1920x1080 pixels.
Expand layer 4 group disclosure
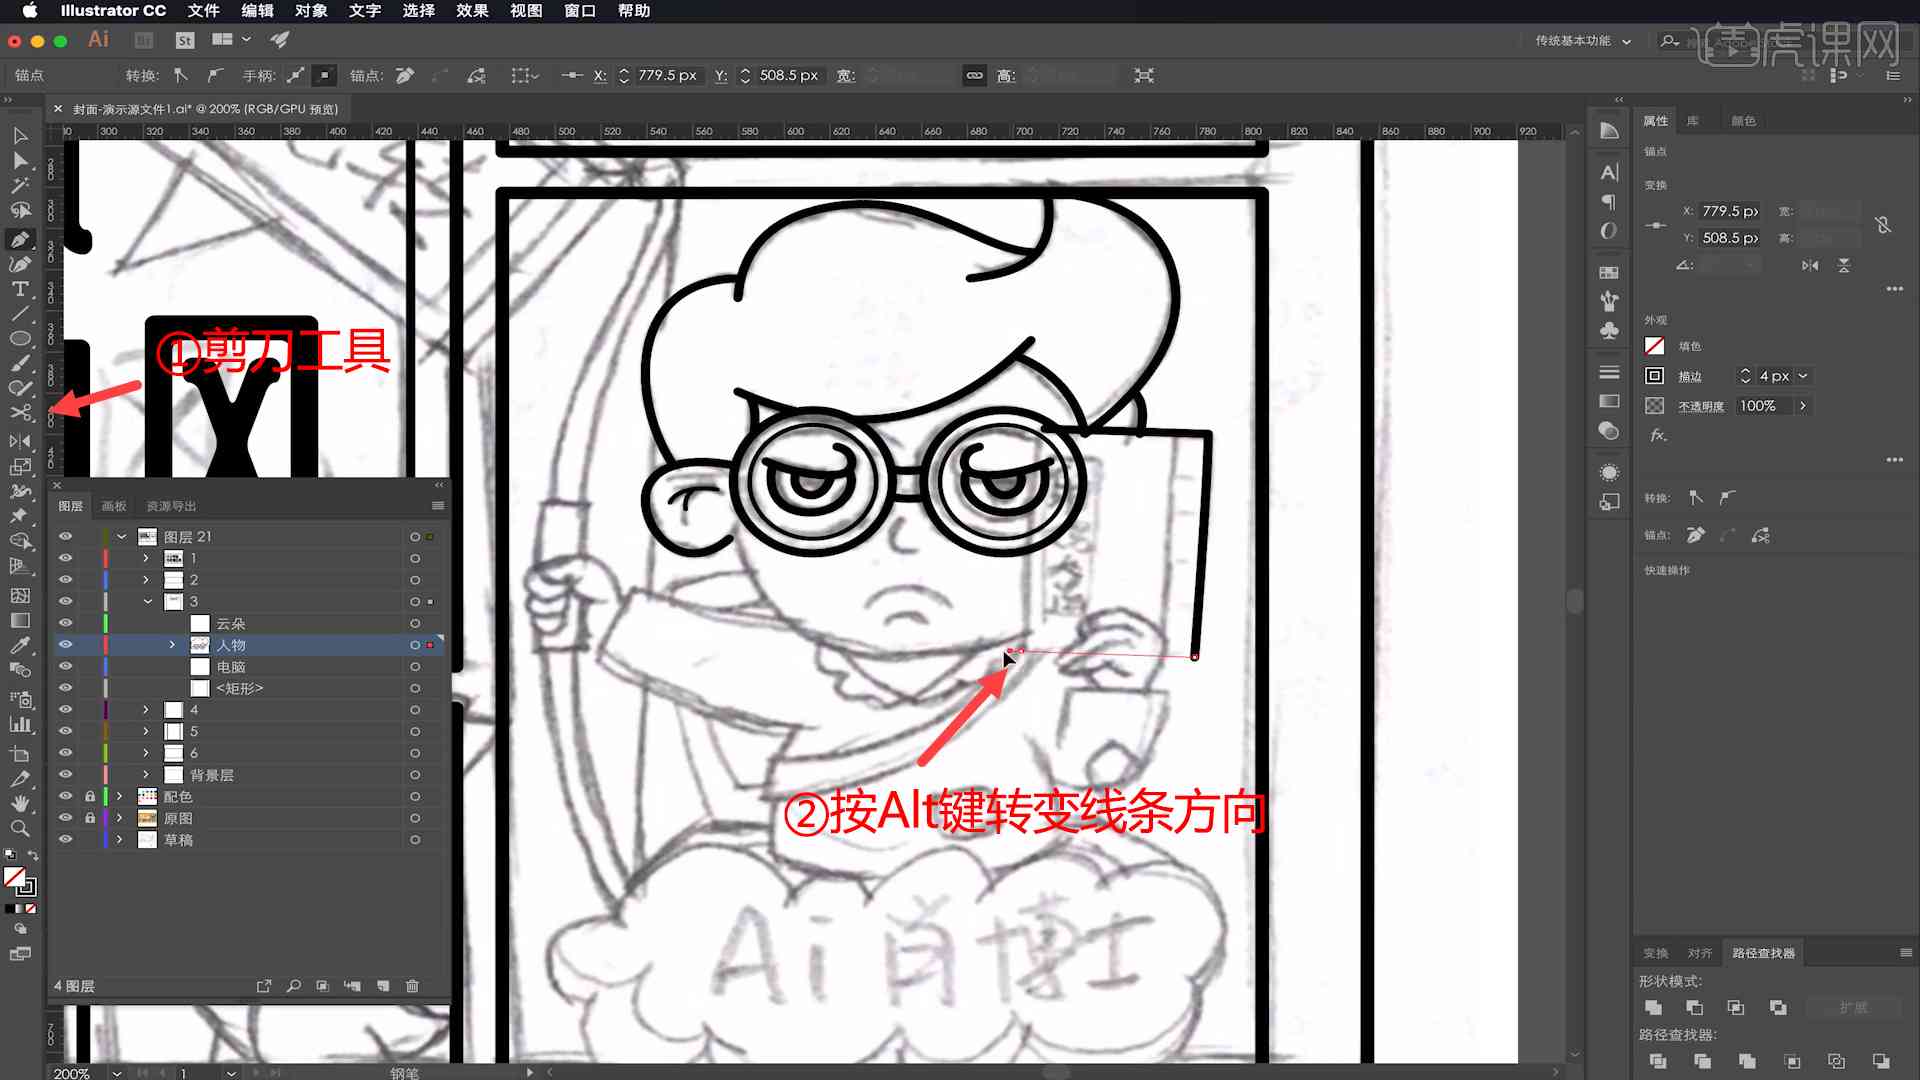pos(146,709)
